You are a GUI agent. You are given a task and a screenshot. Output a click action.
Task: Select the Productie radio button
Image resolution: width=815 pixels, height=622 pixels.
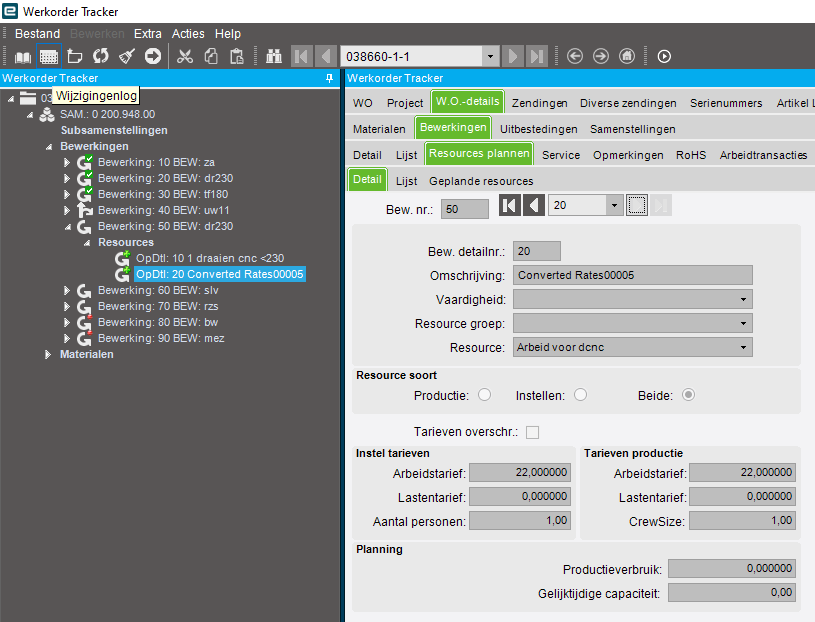click(x=484, y=395)
